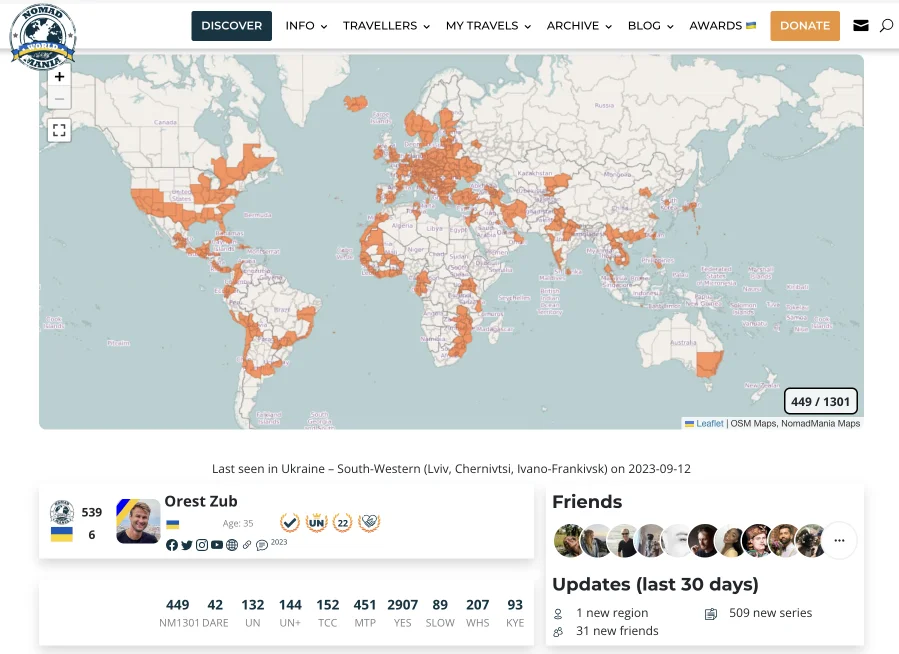Open Orest Zub's Facebook profile icon
899x654 pixels.
tap(172, 545)
